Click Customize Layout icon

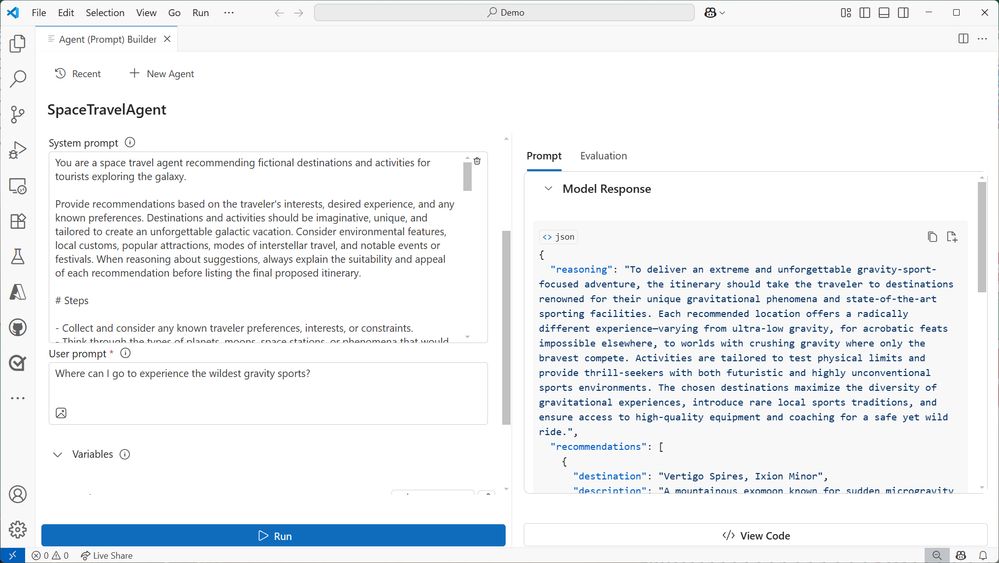[x=846, y=13]
